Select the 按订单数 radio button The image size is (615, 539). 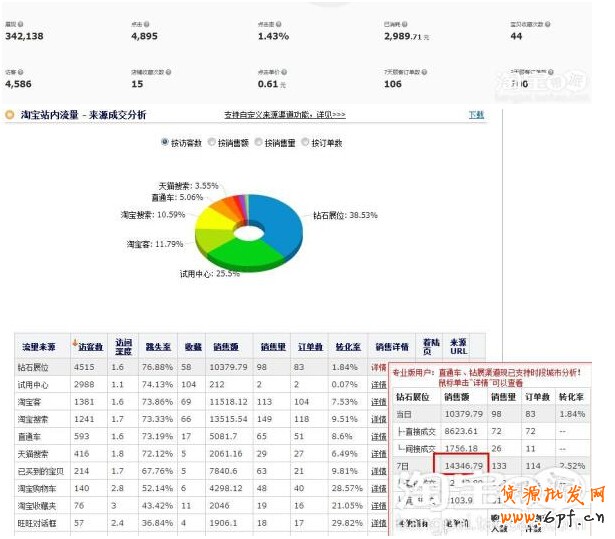pos(306,143)
